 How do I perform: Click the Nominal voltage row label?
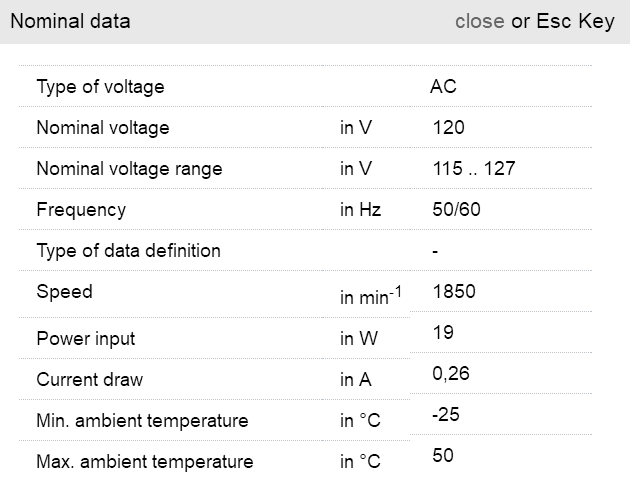coord(103,128)
